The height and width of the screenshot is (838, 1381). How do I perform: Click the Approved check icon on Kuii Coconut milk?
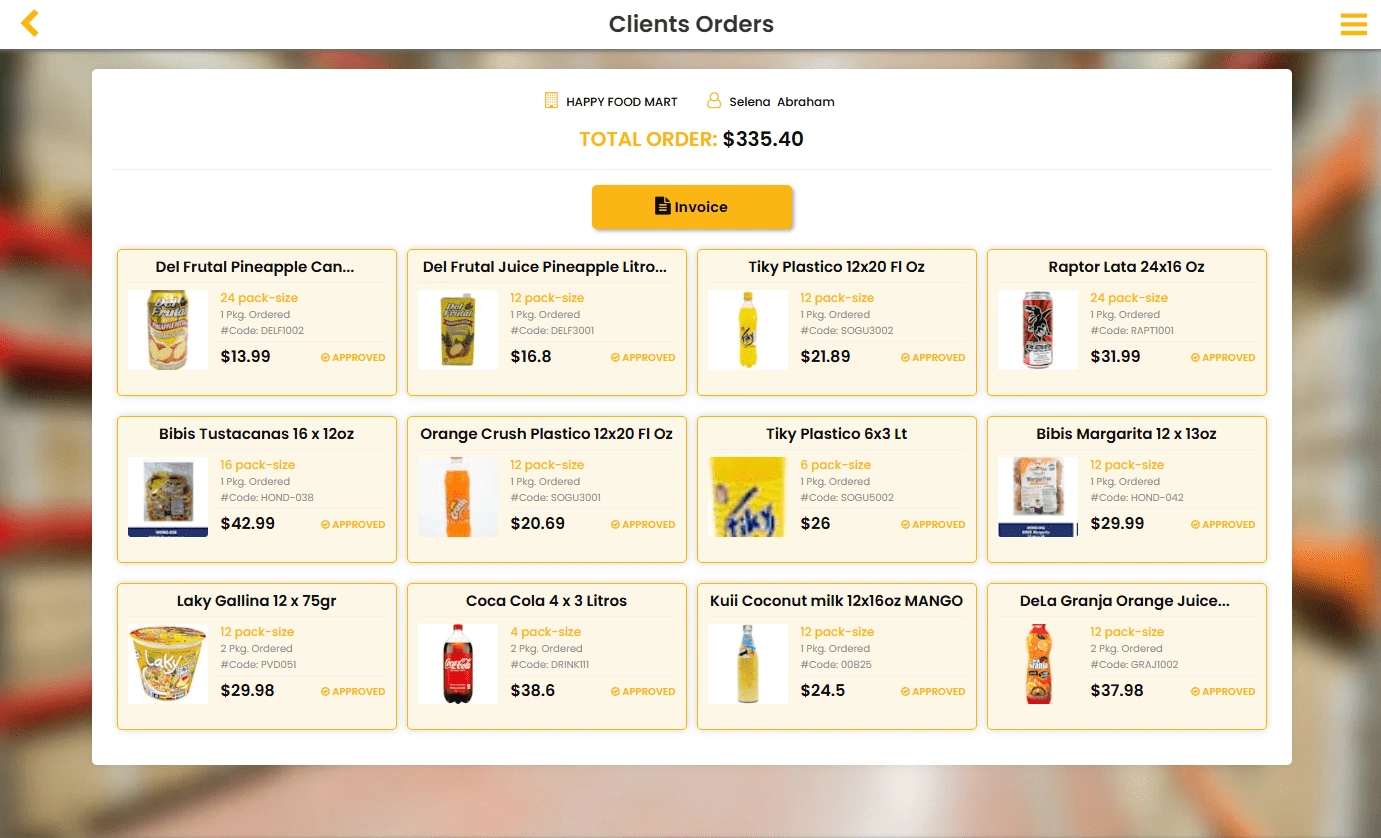coord(905,691)
